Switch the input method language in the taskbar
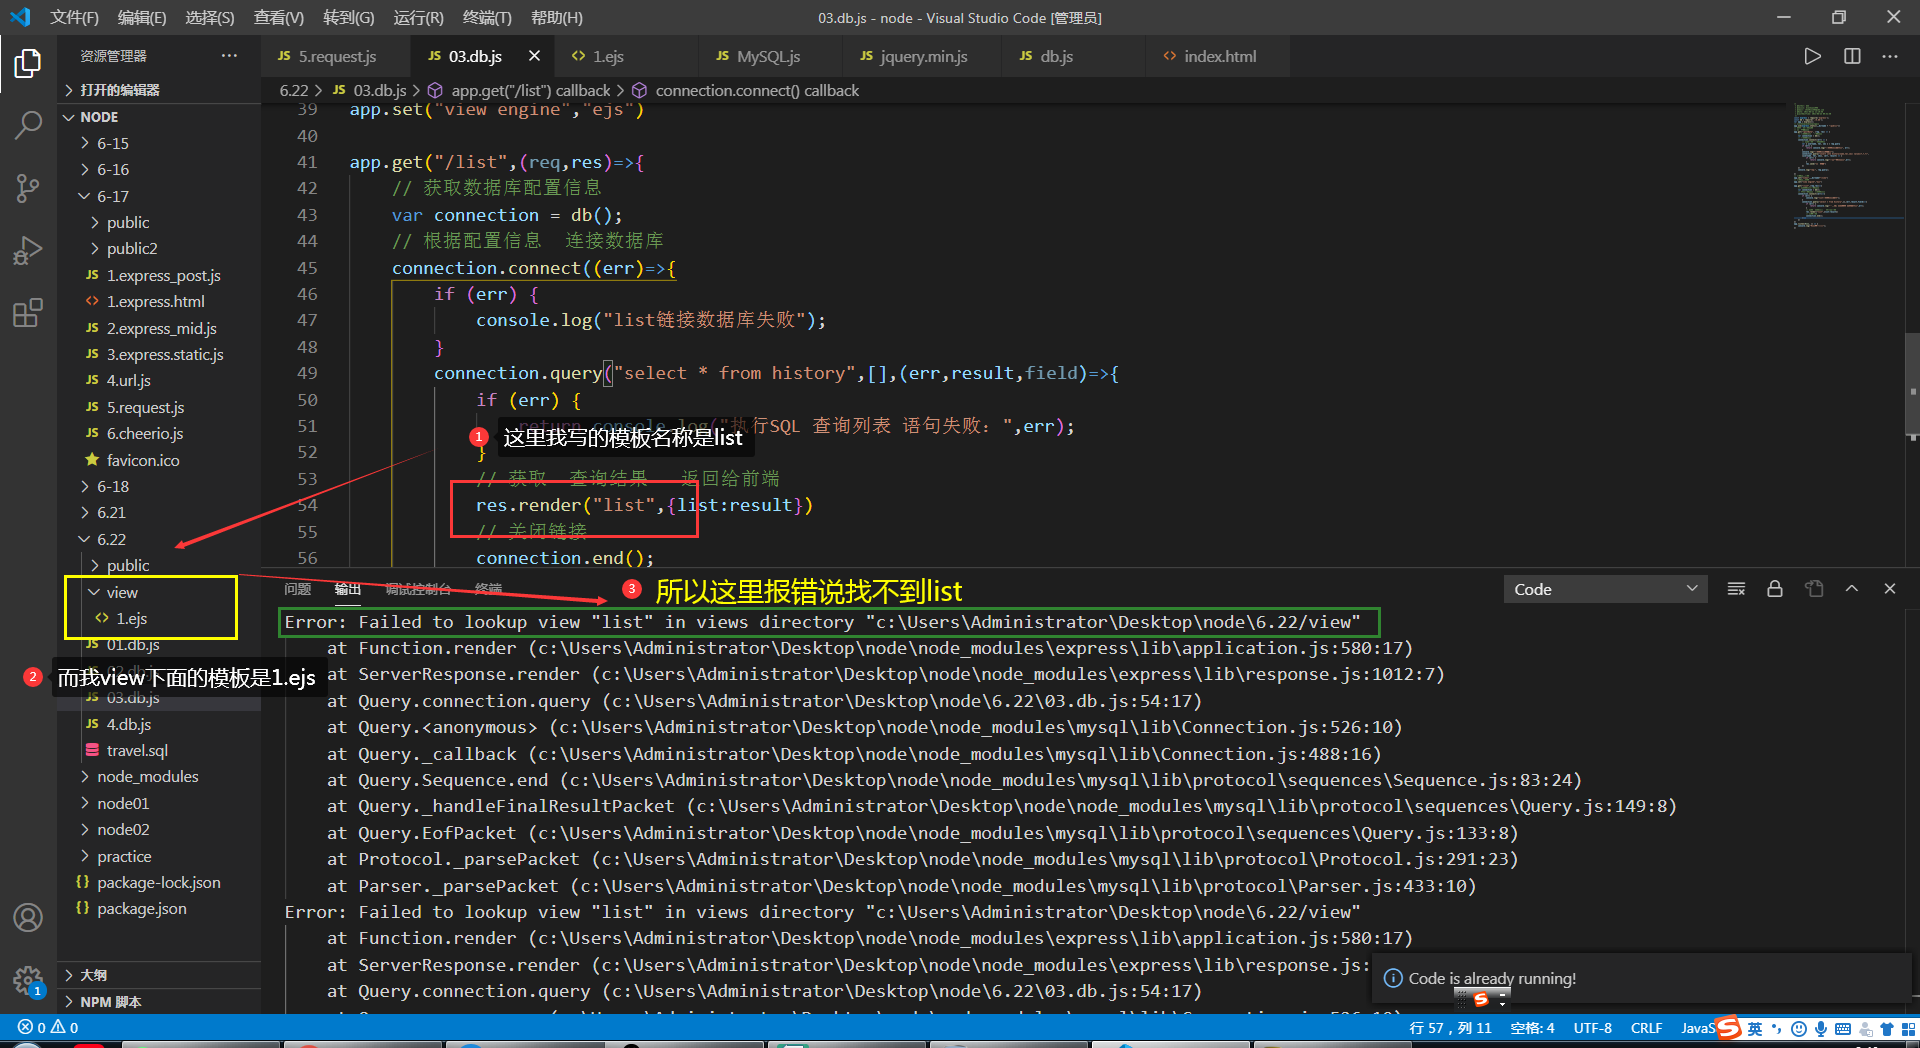 1756,1027
